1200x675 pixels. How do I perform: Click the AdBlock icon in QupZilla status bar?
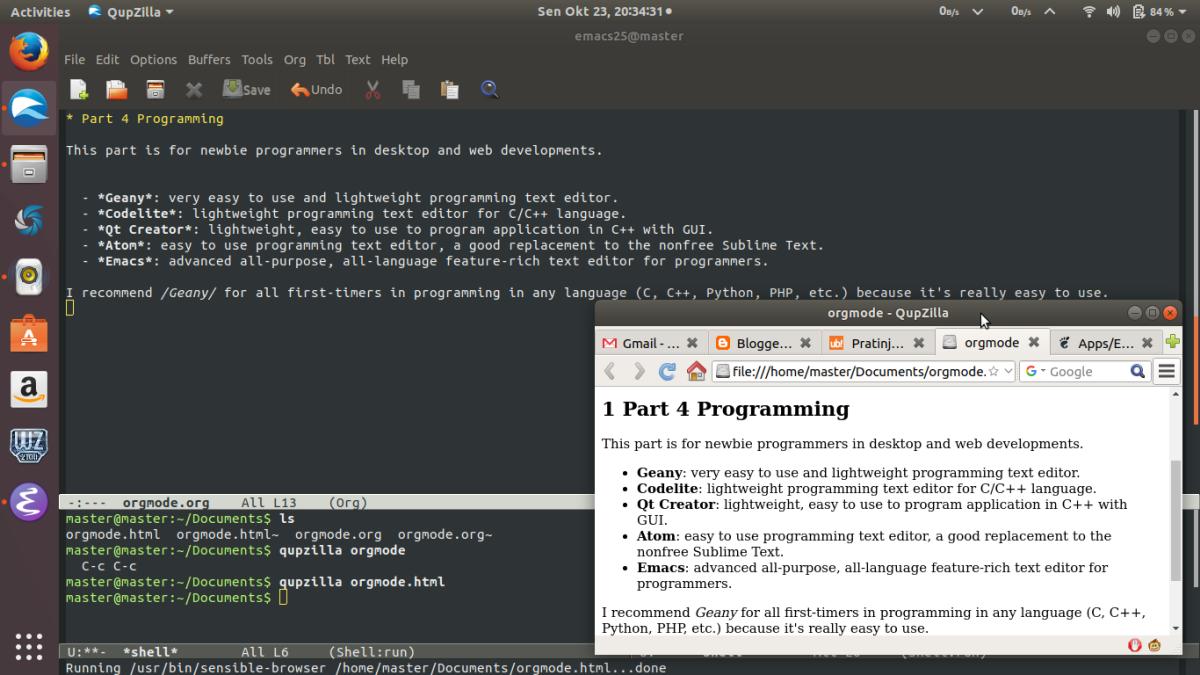tap(1135, 645)
